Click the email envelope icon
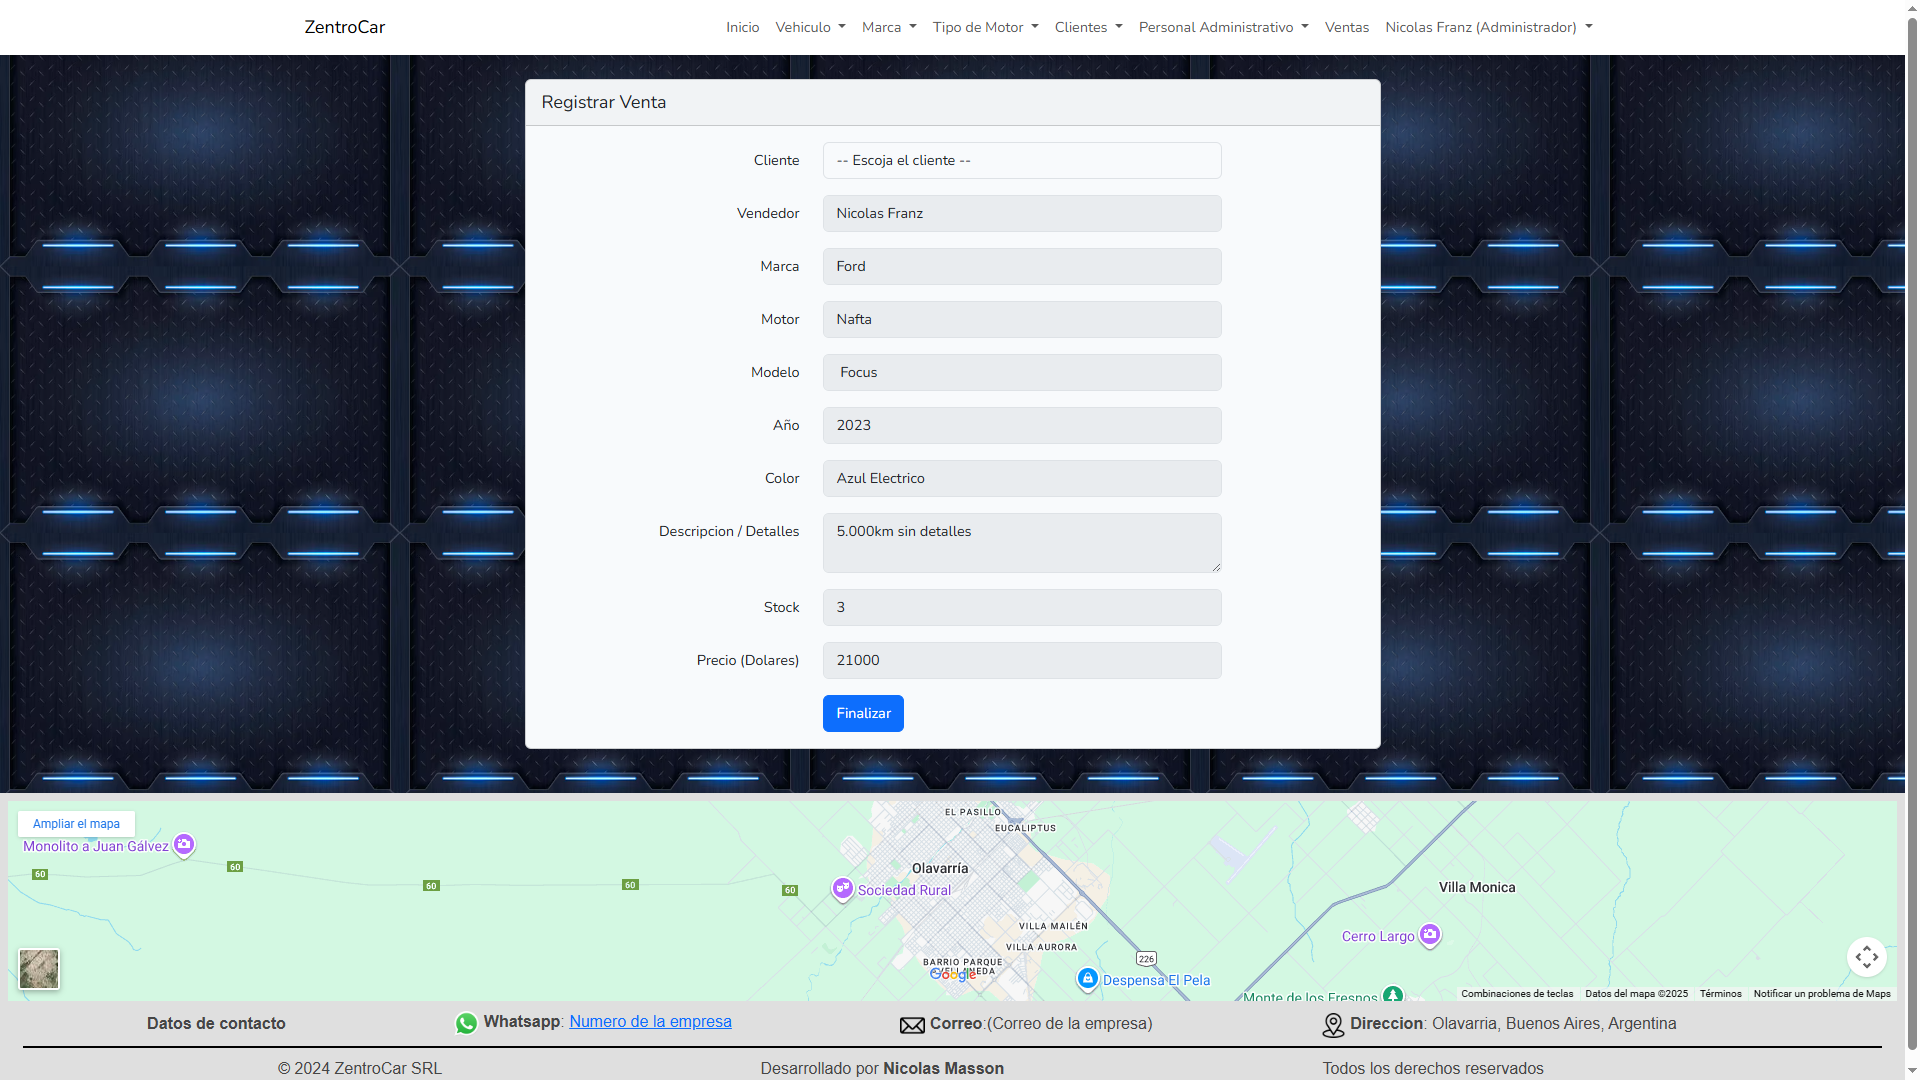 tap(912, 1025)
